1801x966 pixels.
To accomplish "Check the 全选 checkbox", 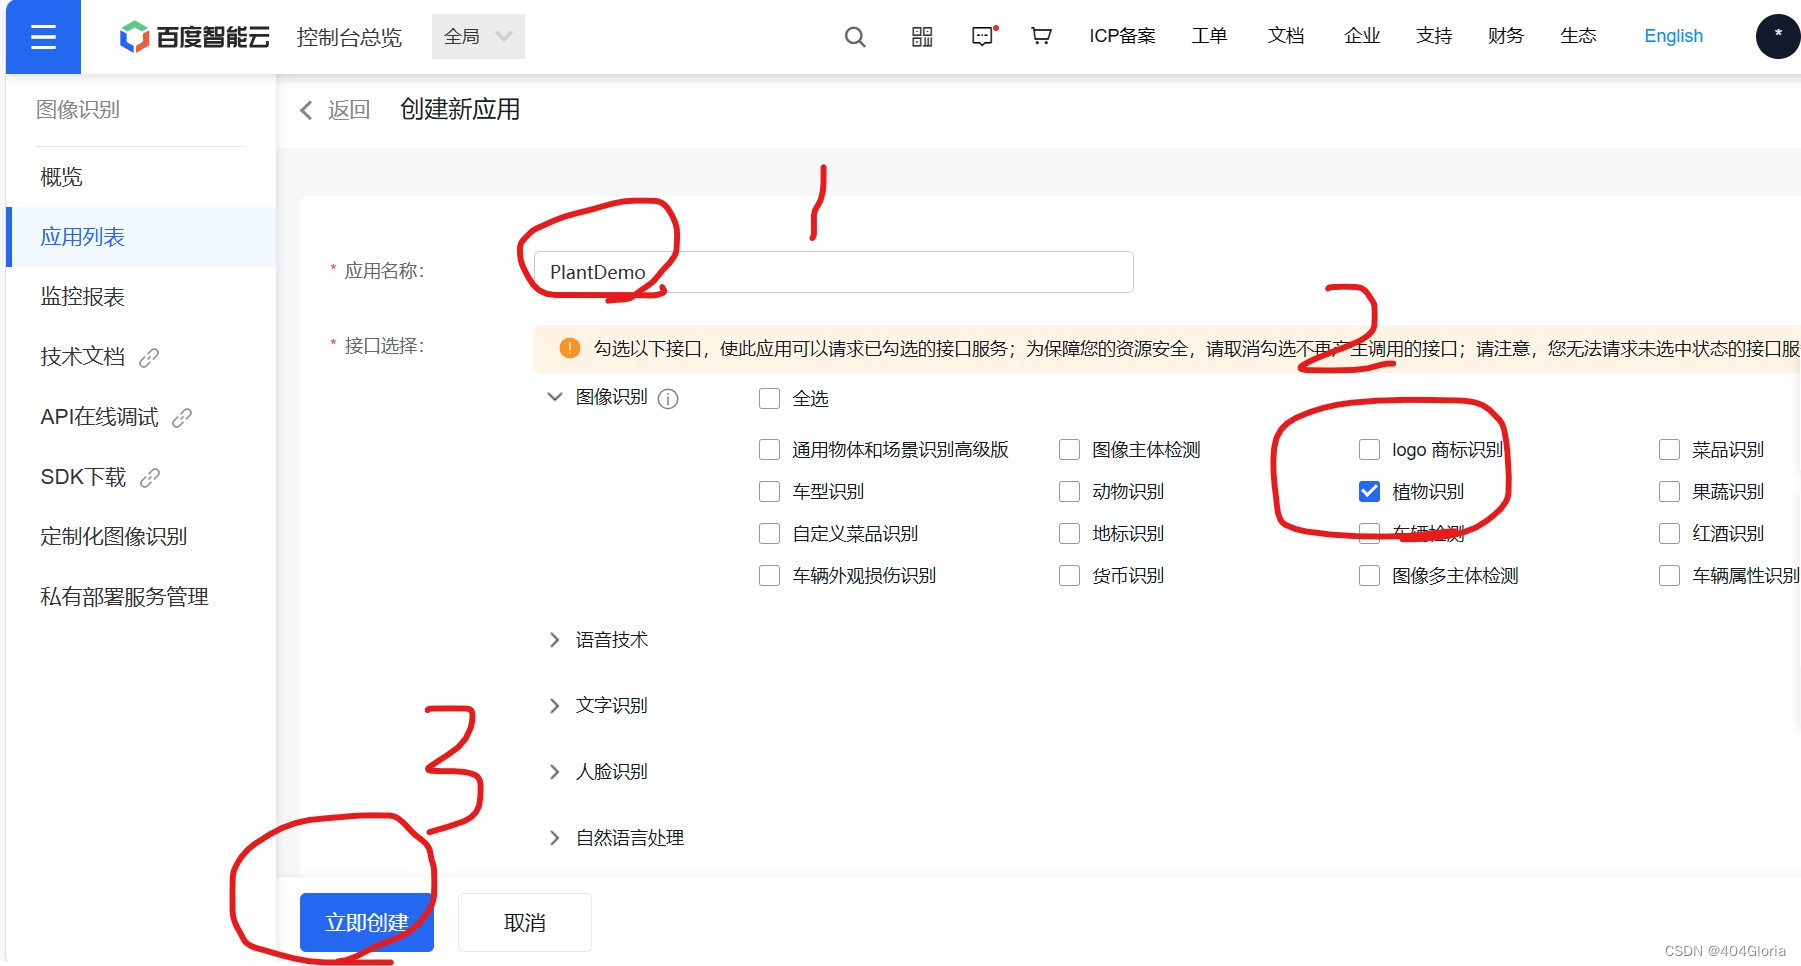I will click(x=769, y=399).
